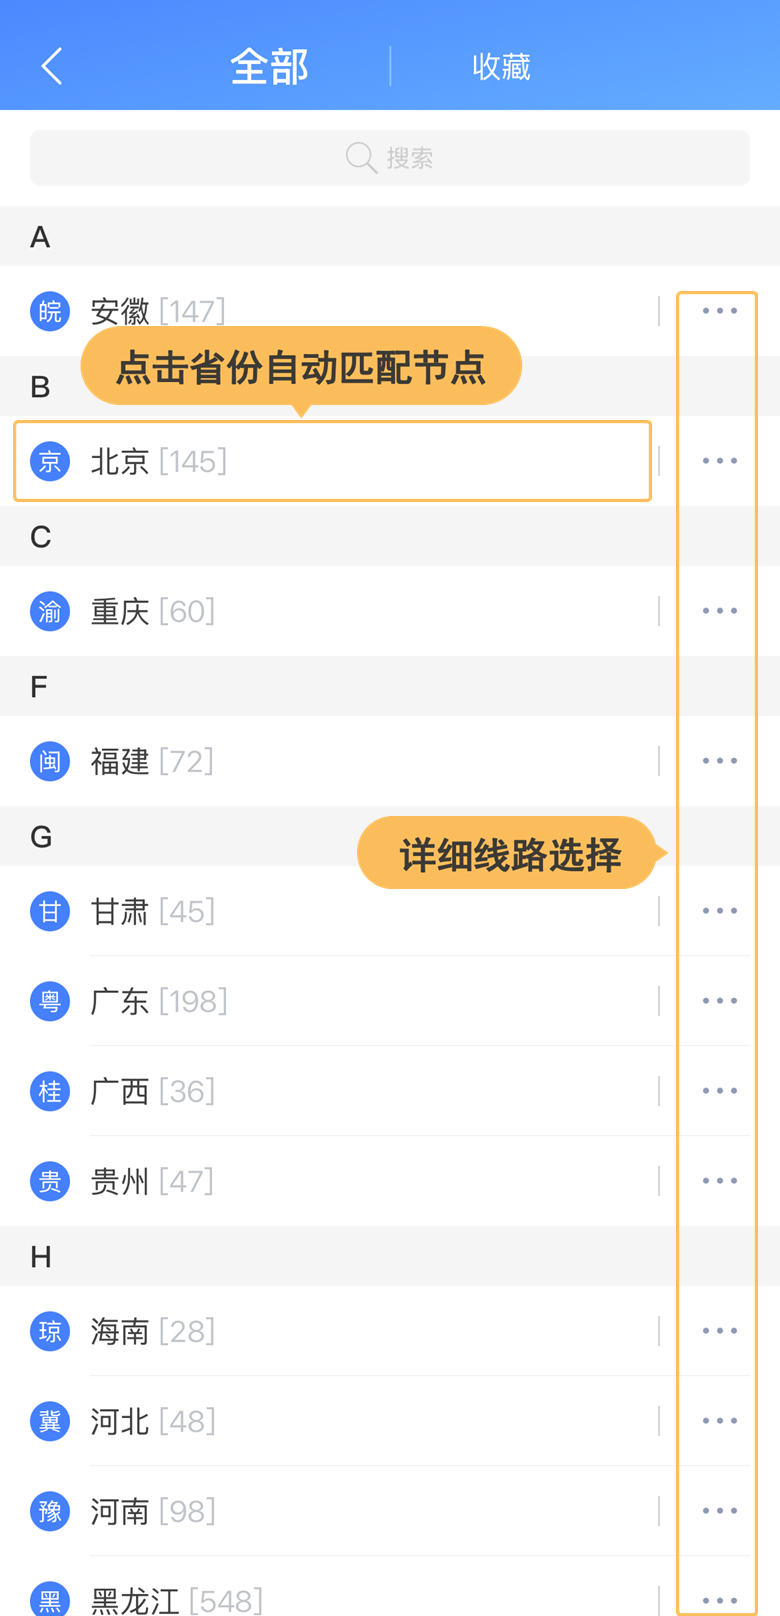This screenshot has height=1616, width=780.
Task: Pick 河北 [48] province entry
Action: (x=330, y=1421)
